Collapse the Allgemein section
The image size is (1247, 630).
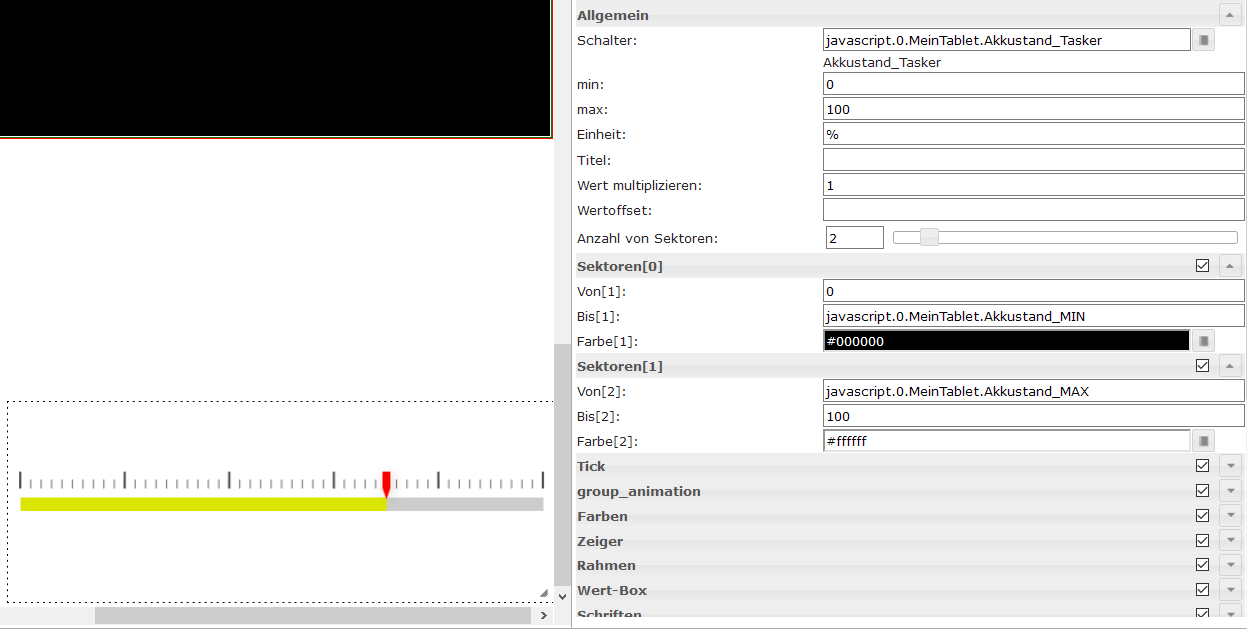[x=1230, y=15]
